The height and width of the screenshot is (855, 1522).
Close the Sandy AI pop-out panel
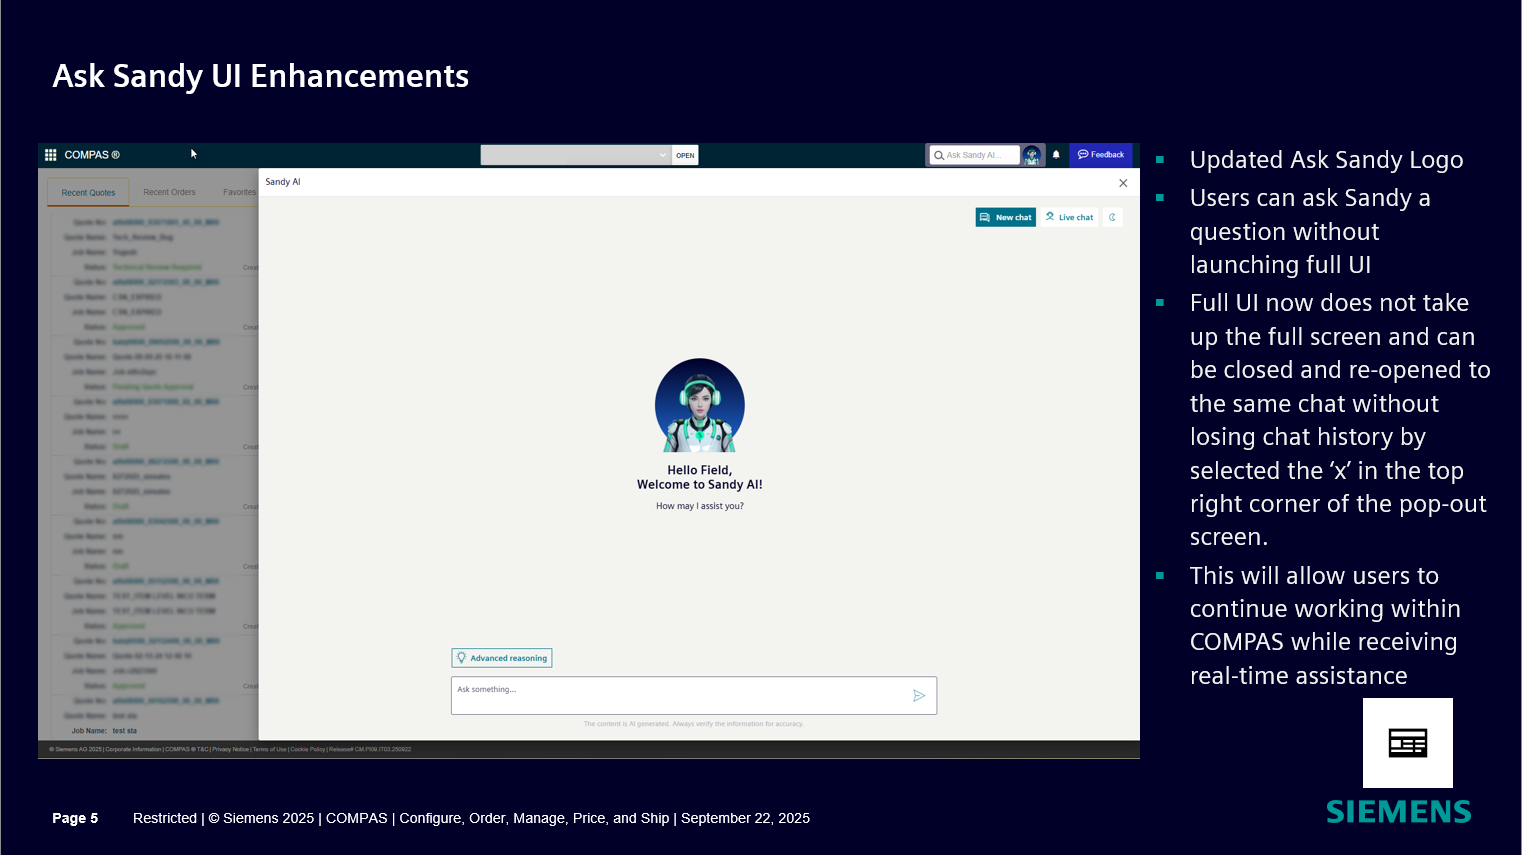pos(1123,183)
